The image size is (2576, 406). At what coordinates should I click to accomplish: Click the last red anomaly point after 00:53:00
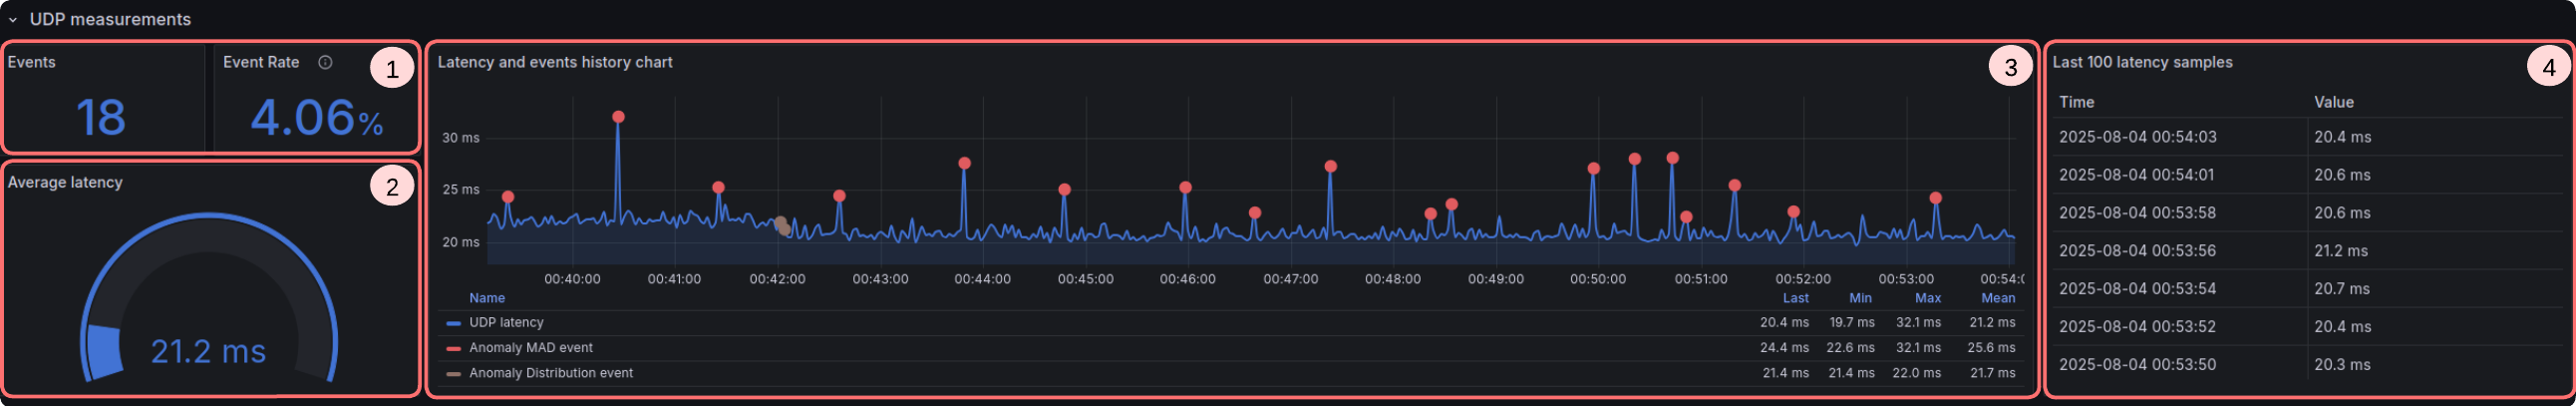click(x=1935, y=198)
